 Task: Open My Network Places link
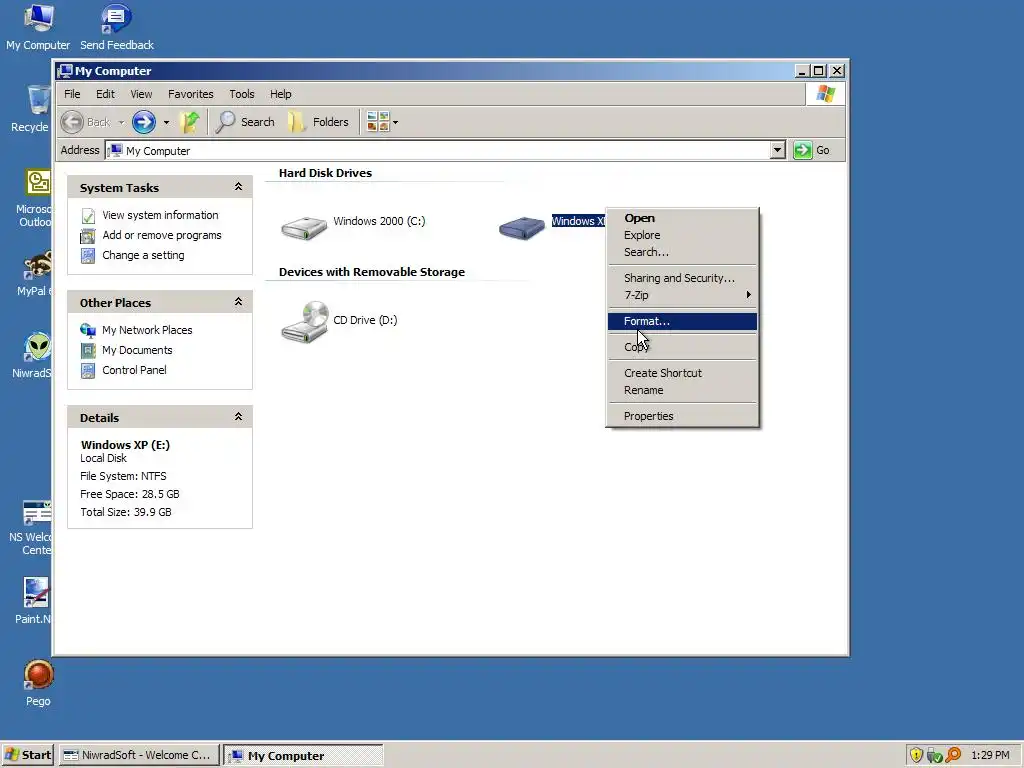click(x=147, y=330)
